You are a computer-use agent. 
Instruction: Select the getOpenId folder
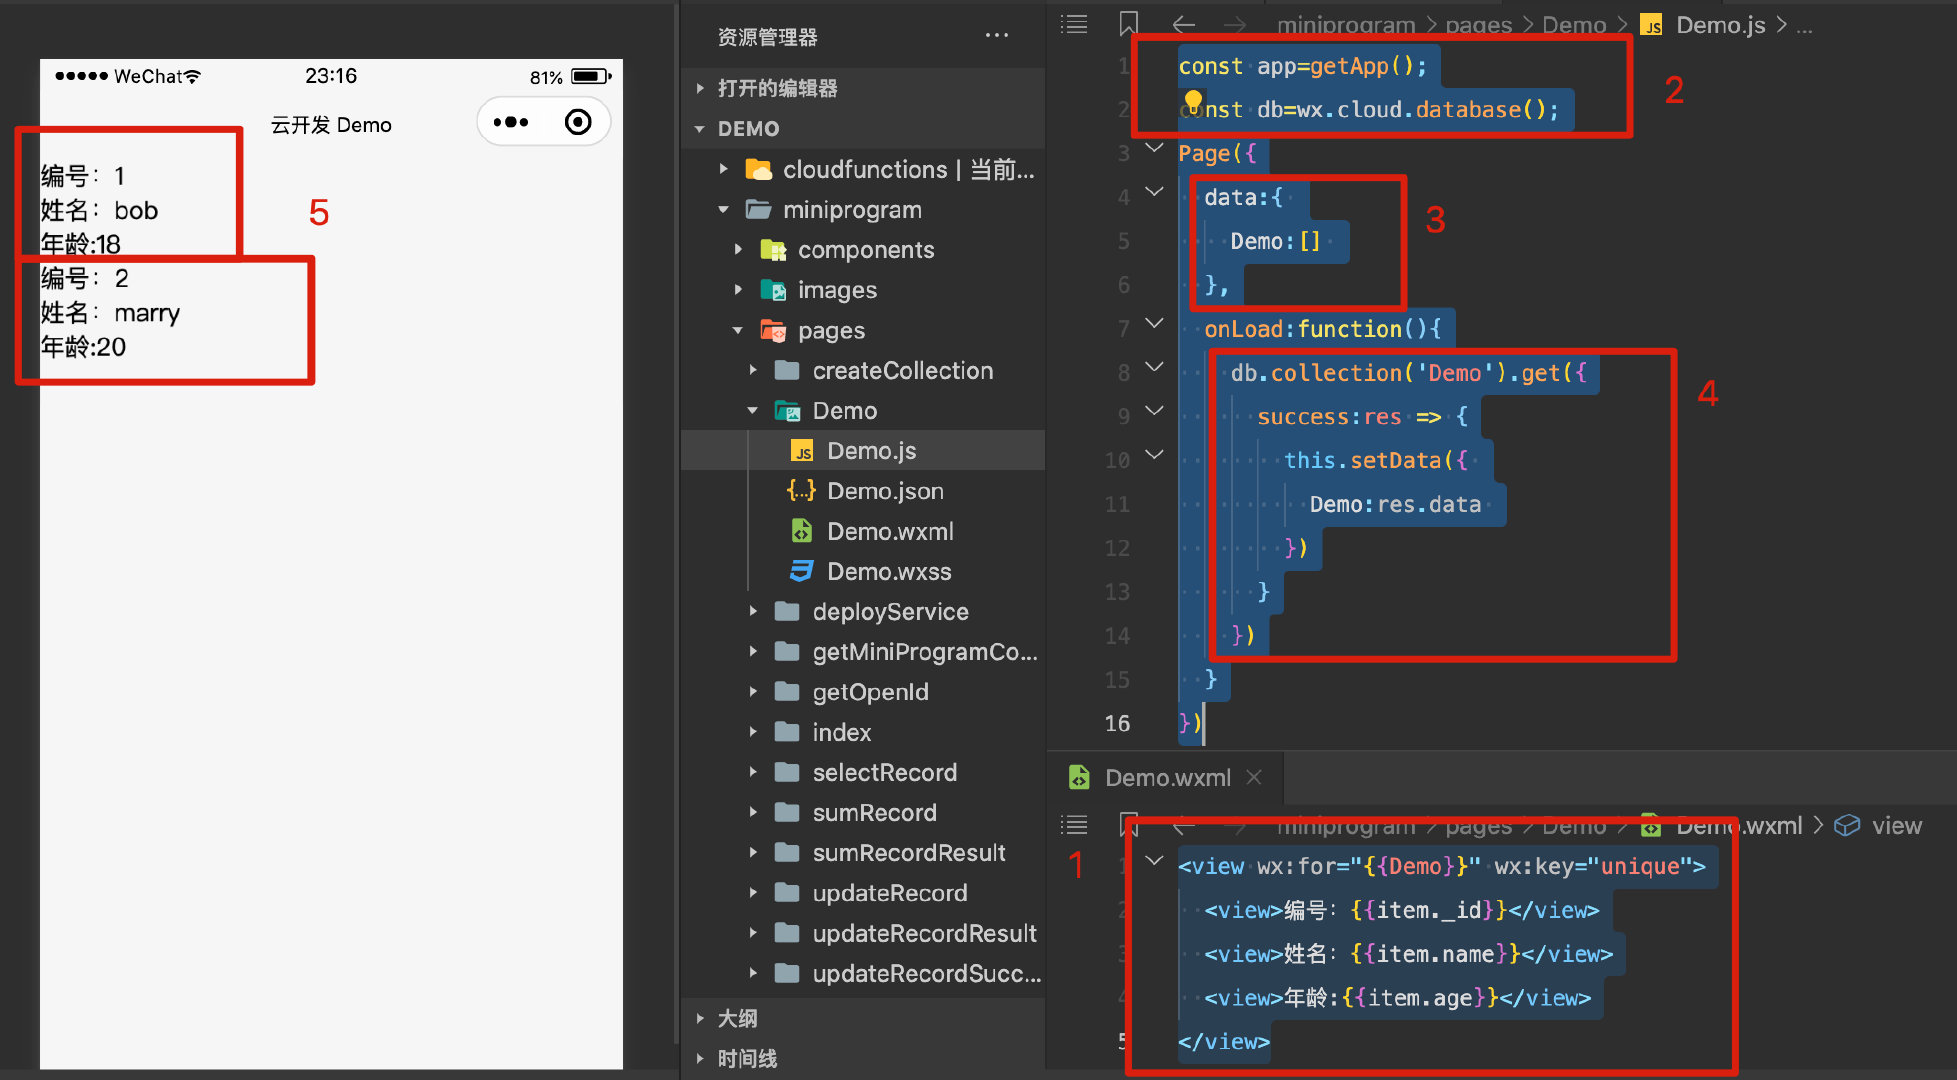point(864,692)
